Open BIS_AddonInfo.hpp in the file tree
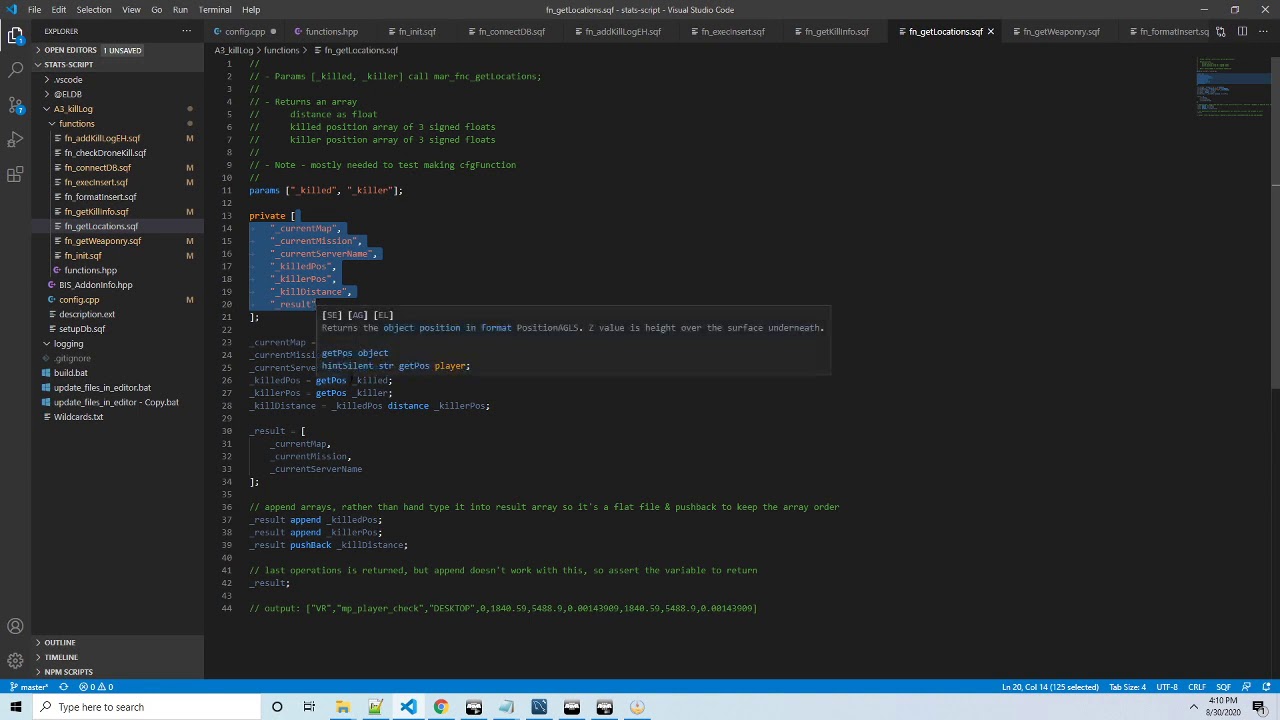This screenshot has width=1280, height=720. tap(118, 285)
